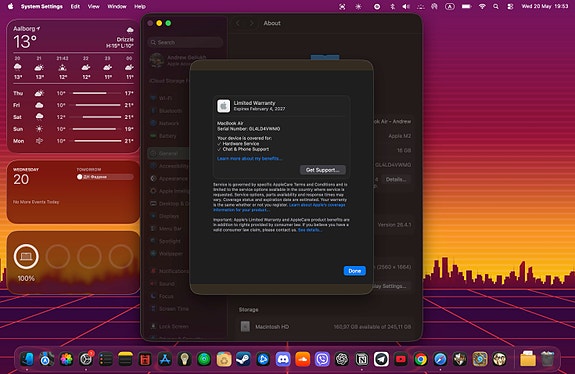Select Screen Time in Settings sidebar
Image resolution: width=575 pixels, height=374 pixels.
173,309
